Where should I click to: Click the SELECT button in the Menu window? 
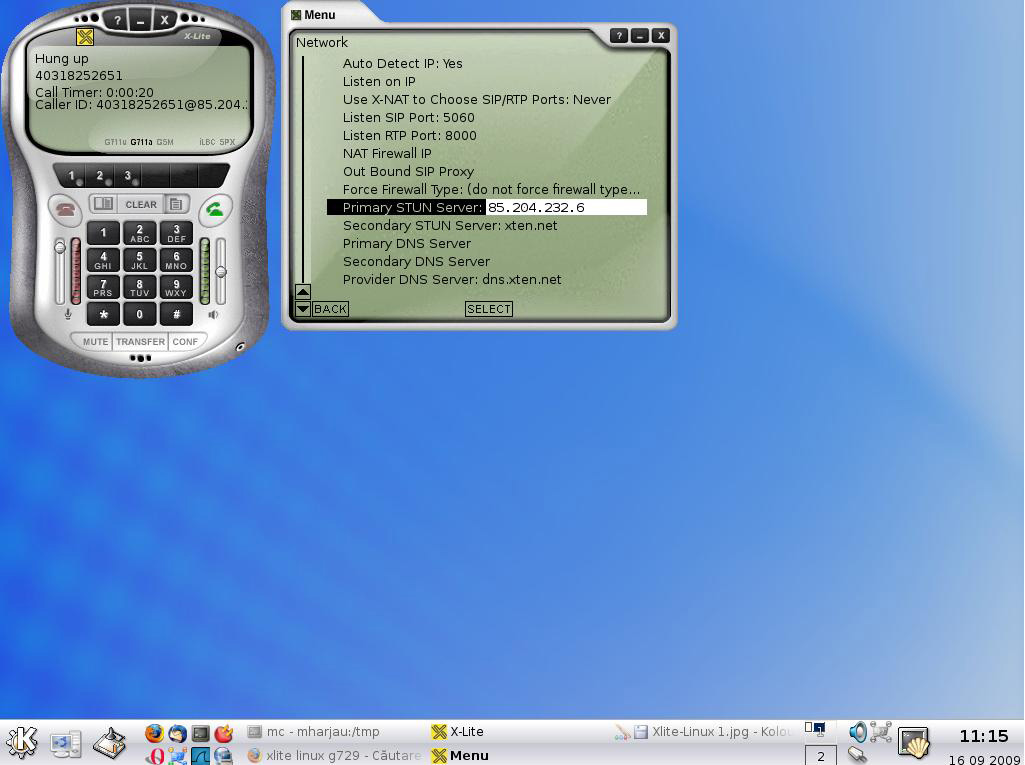[x=489, y=309]
